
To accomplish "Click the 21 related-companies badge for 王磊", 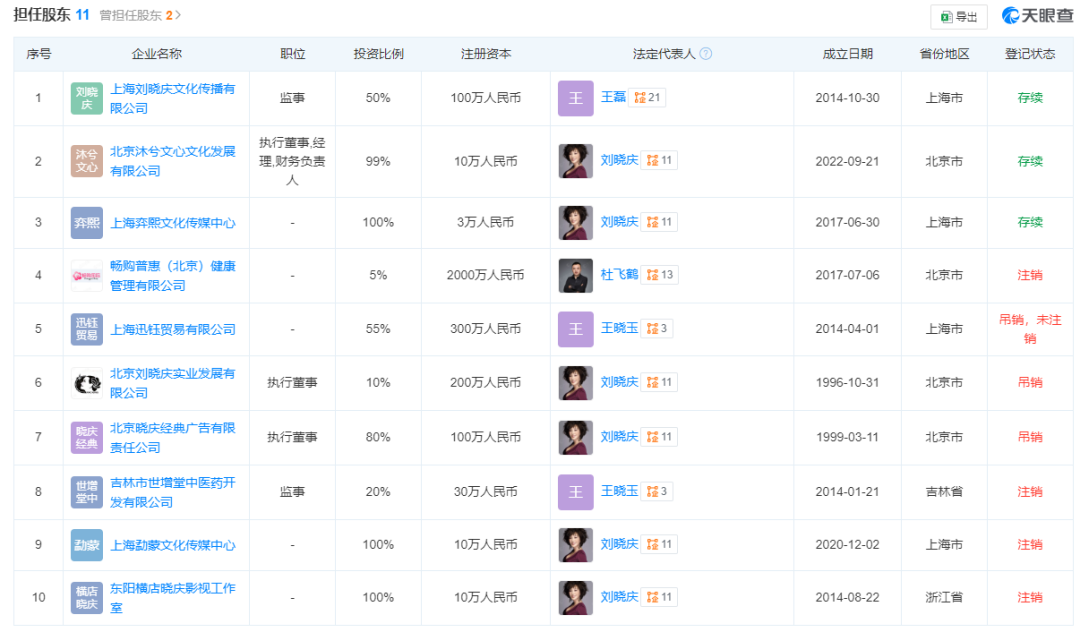I will [647, 98].
